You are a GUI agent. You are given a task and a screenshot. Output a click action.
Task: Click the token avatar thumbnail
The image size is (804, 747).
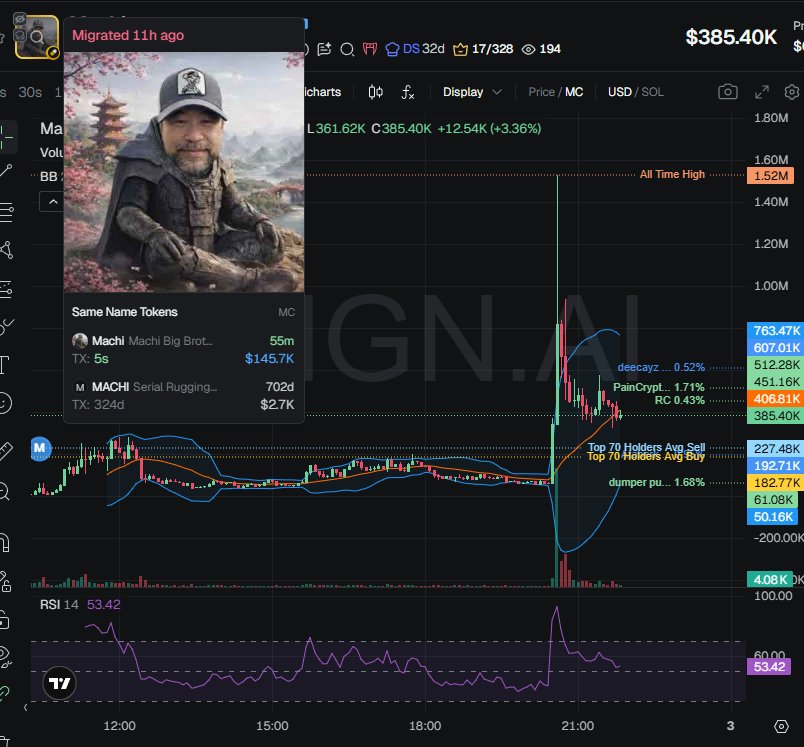click(x=37, y=37)
